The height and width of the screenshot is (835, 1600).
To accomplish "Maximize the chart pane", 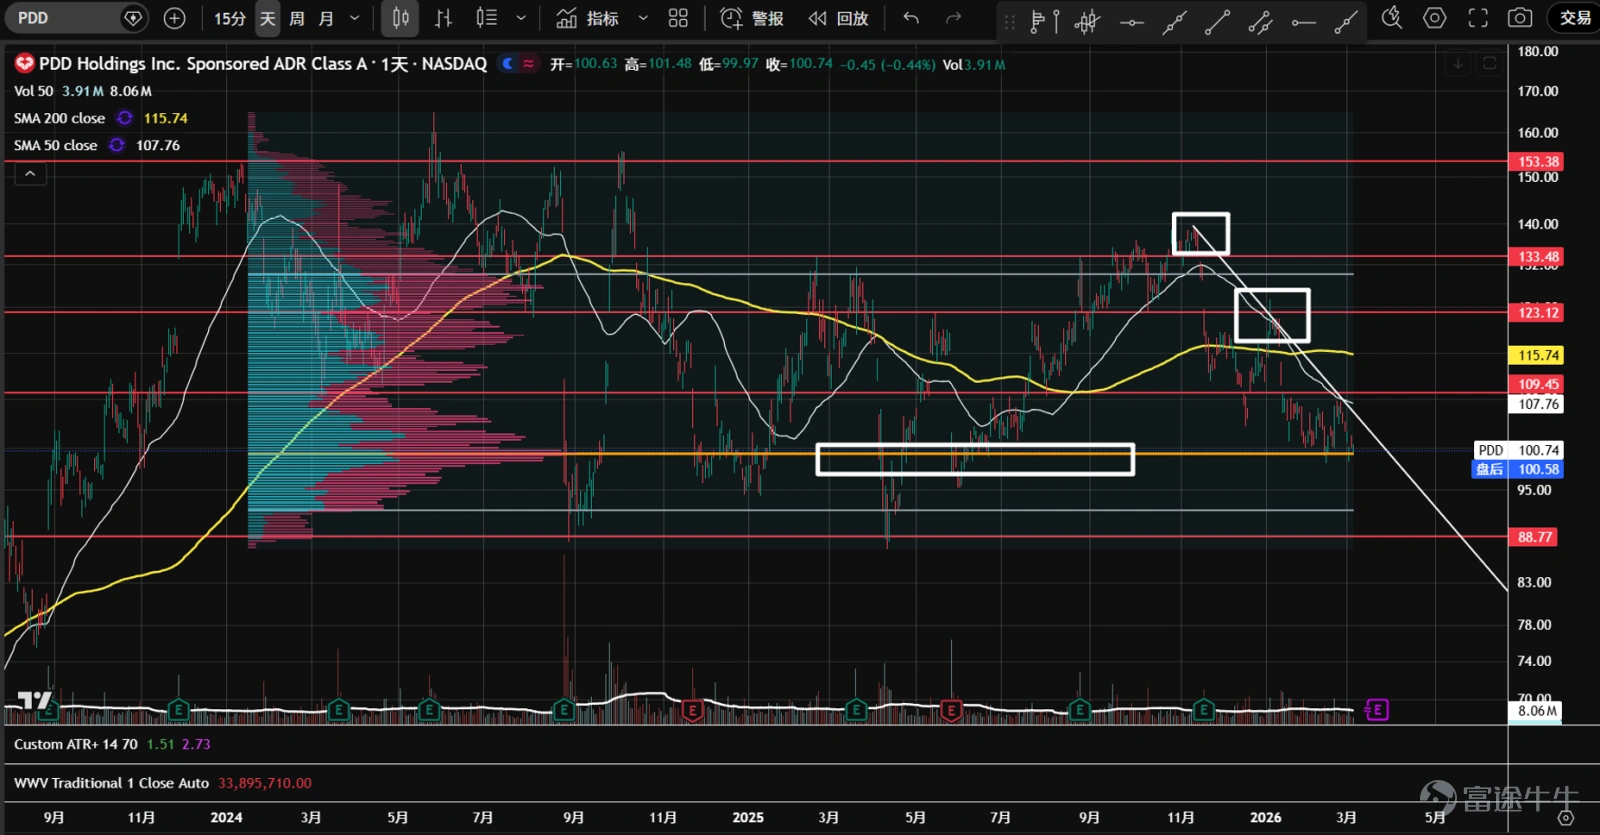I will click(x=1489, y=64).
